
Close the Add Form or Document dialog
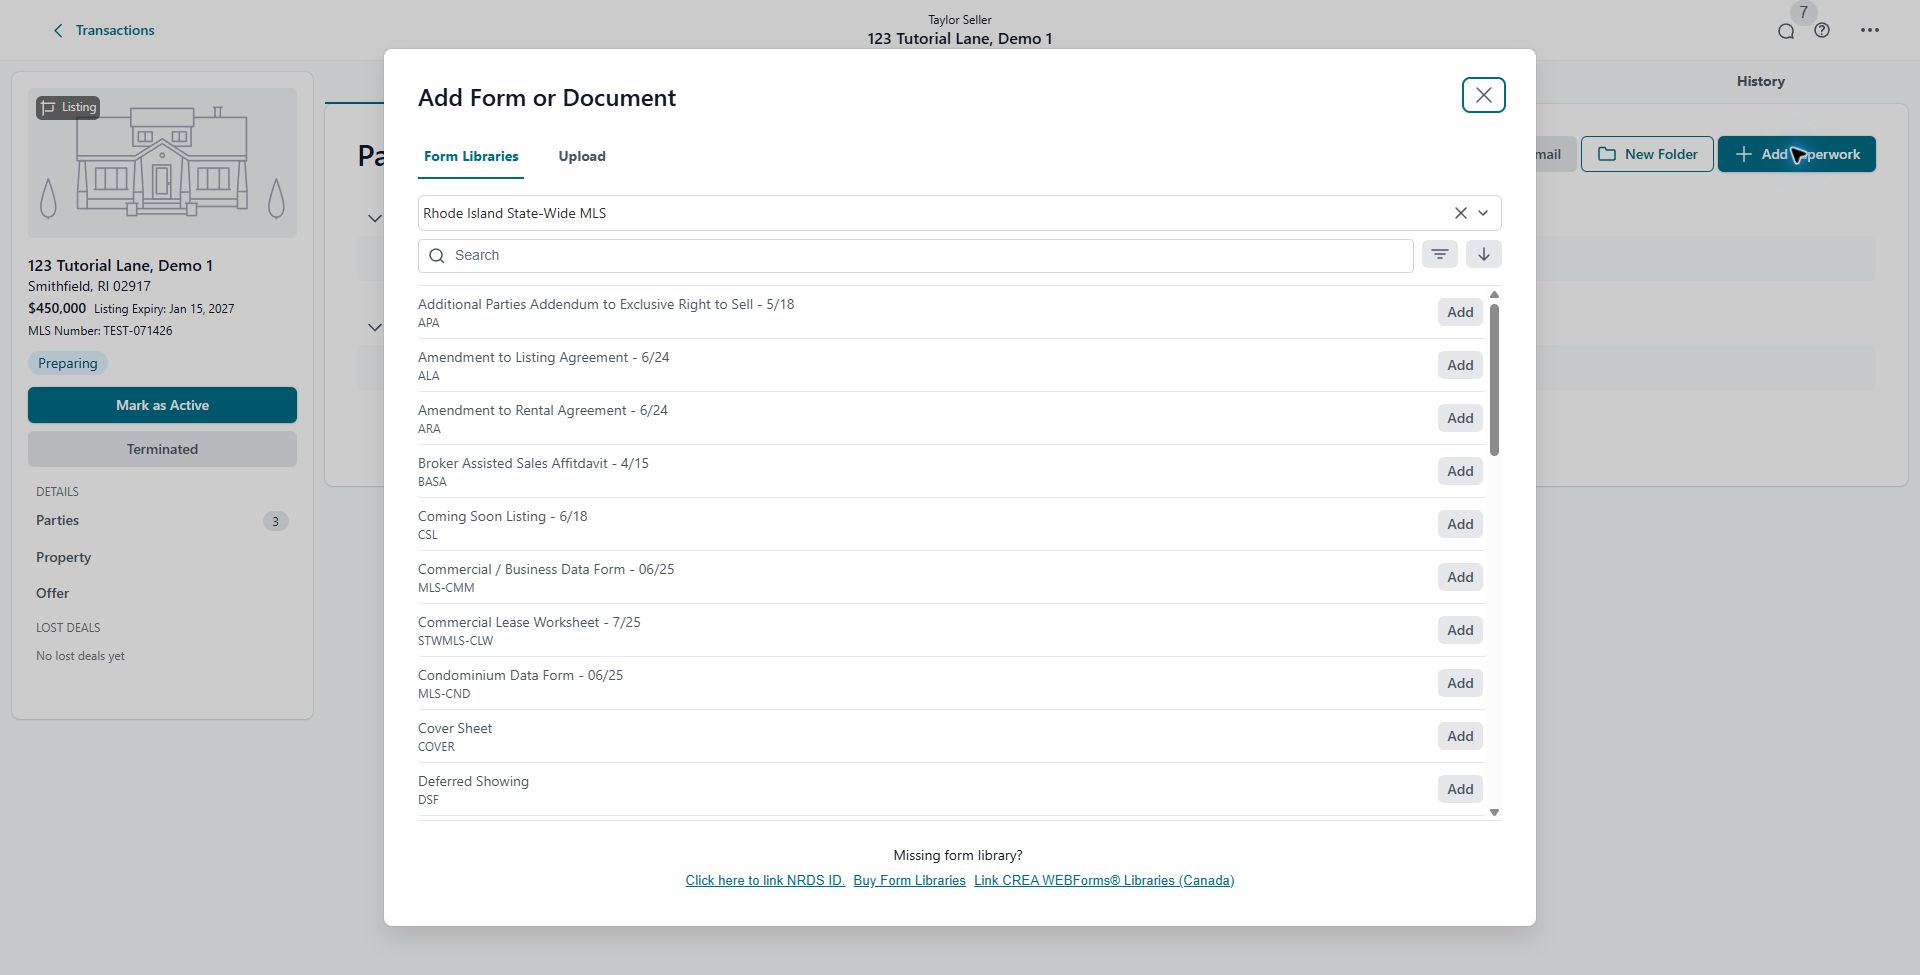pyautogui.click(x=1483, y=95)
